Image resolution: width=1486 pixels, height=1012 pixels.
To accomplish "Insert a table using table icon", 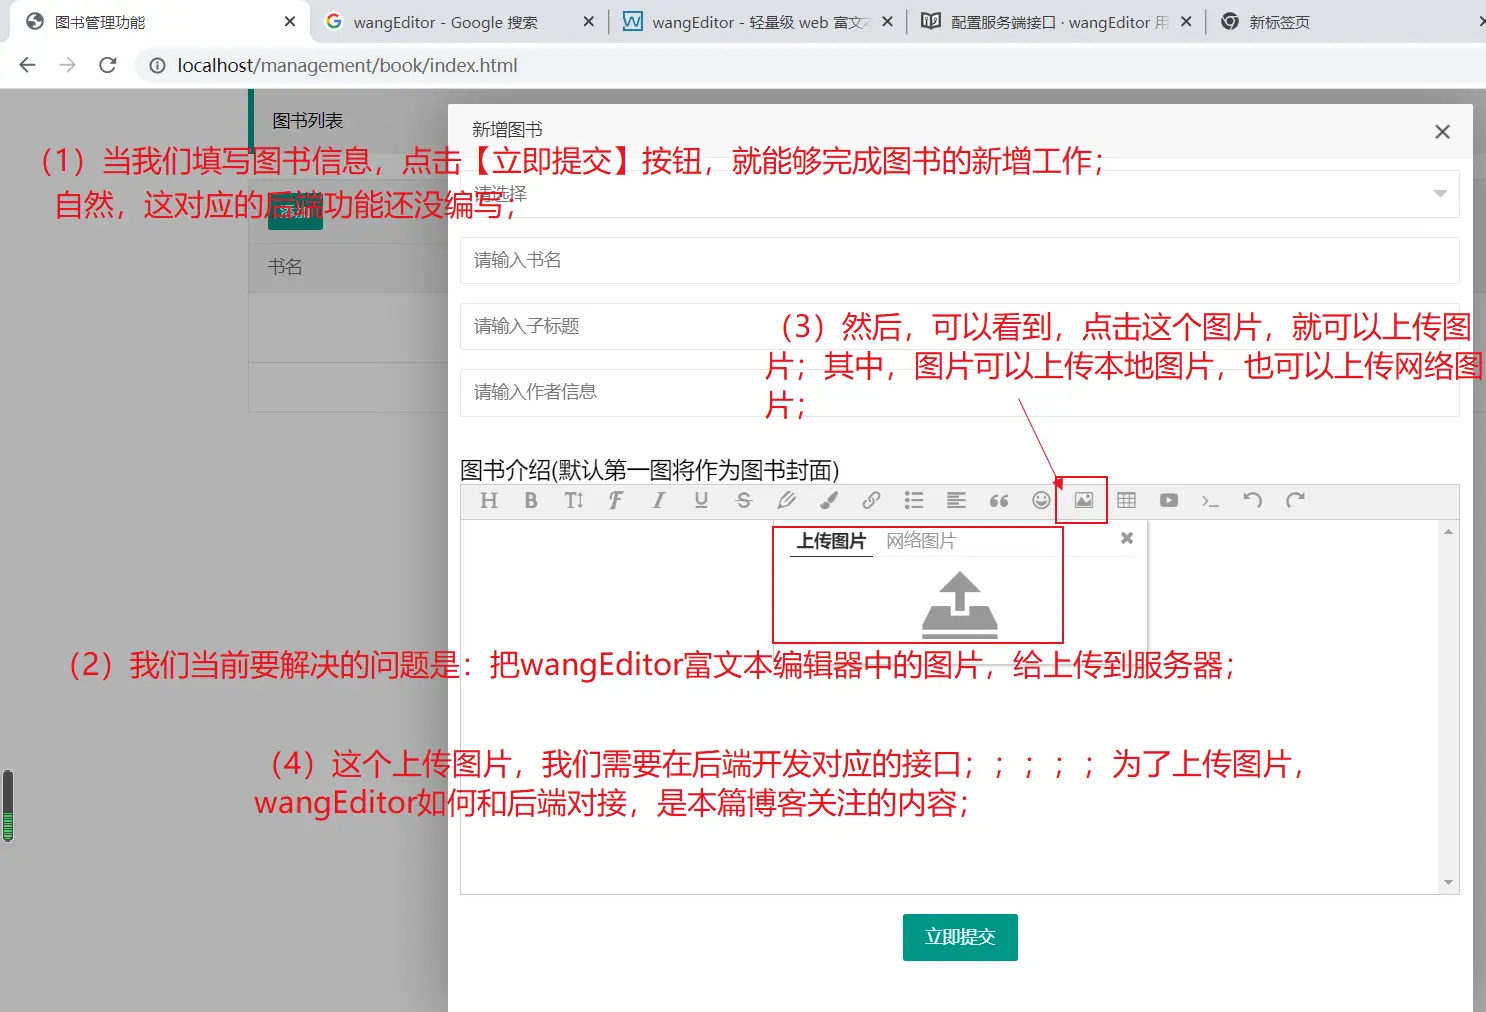I will tap(1126, 500).
